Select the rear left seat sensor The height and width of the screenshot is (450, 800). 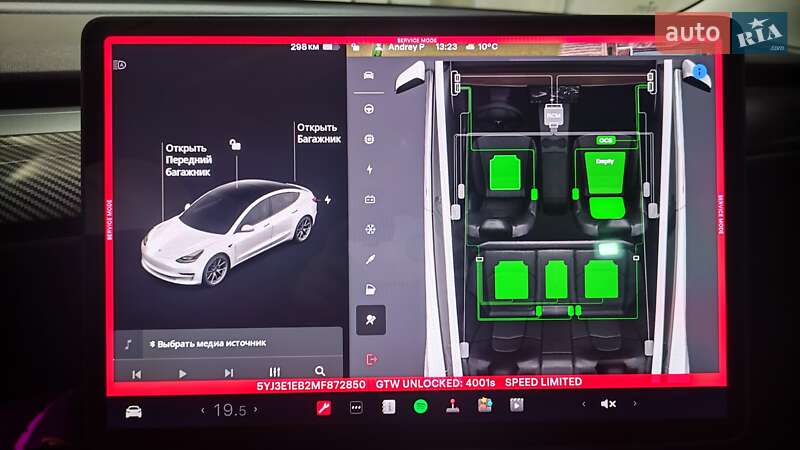pyautogui.click(x=511, y=280)
